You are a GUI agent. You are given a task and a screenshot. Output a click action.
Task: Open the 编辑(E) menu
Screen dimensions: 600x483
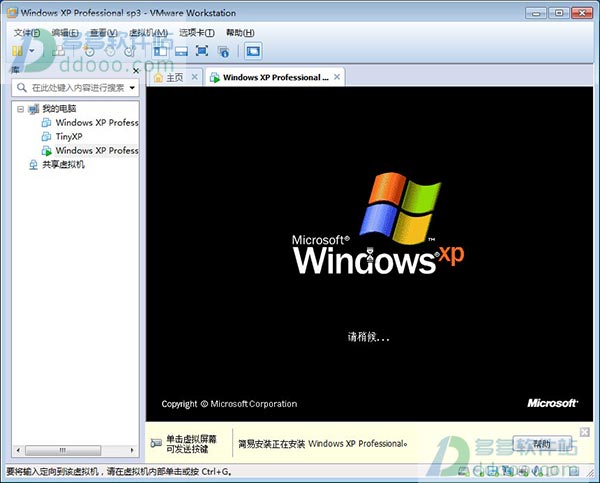[65, 33]
